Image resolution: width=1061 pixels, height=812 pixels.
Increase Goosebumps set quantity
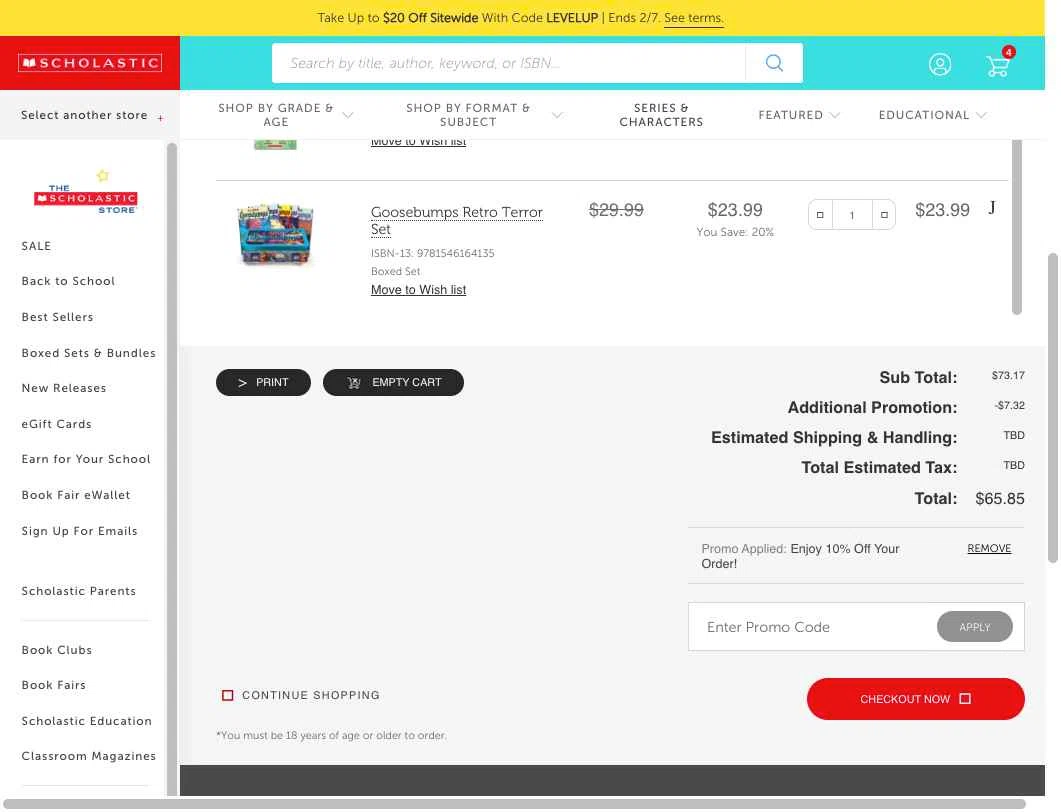click(x=884, y=215)
